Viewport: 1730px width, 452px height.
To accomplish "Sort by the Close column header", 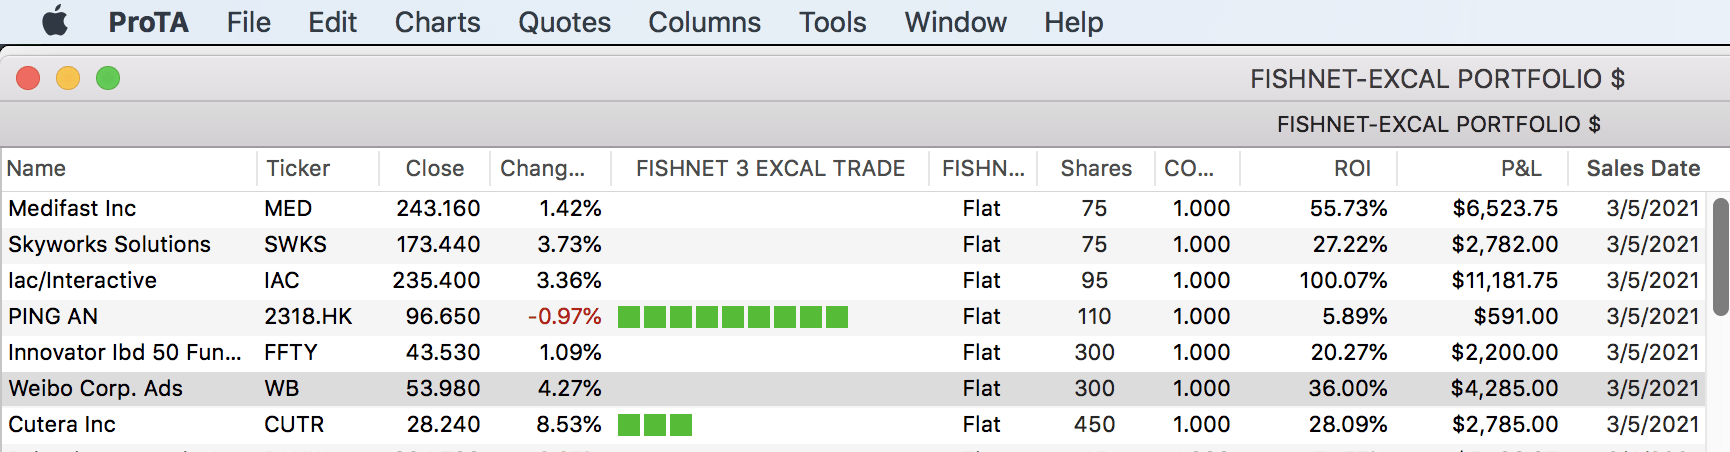I will [435, 168].
